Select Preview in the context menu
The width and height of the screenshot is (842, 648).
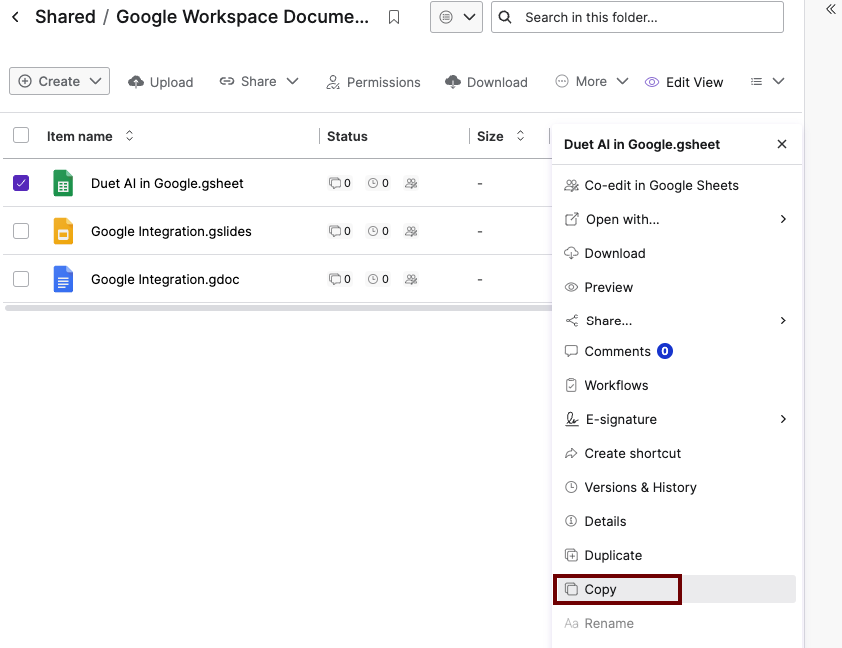pyautogui.click(x=677, y=287)
